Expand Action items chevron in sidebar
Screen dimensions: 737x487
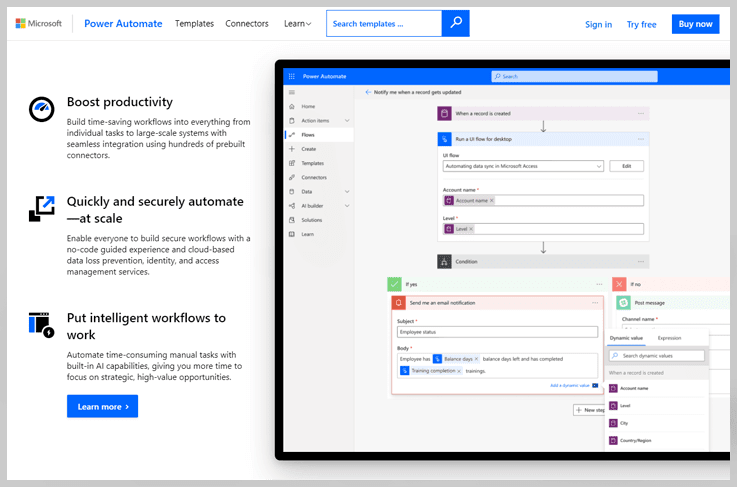[347, 121]
